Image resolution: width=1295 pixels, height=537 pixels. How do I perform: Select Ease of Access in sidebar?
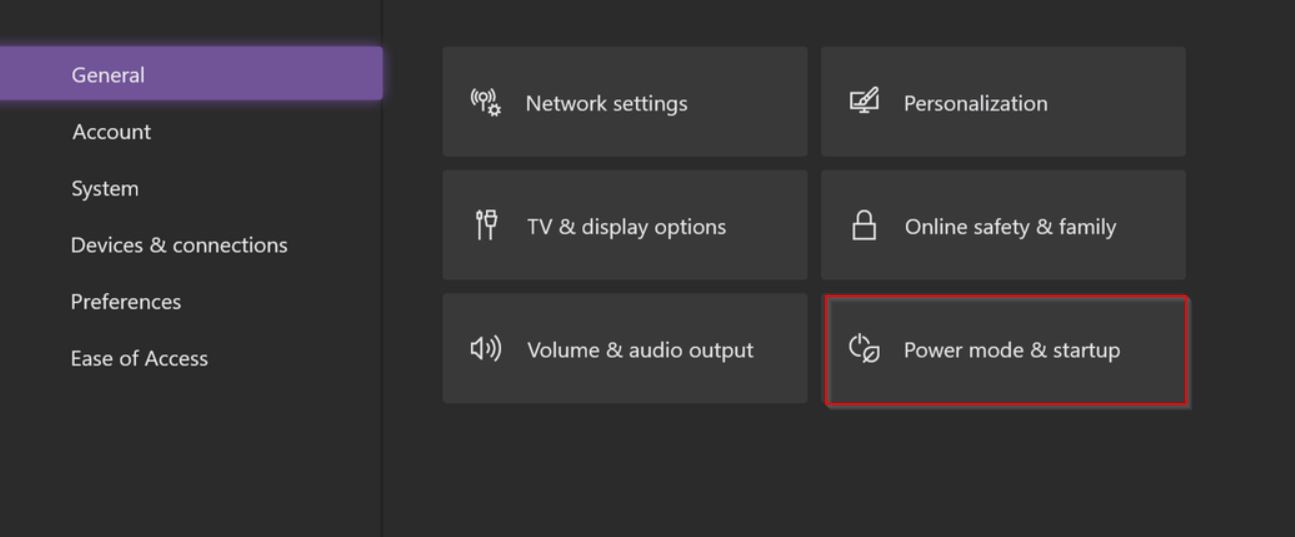[x=139, y=358]
